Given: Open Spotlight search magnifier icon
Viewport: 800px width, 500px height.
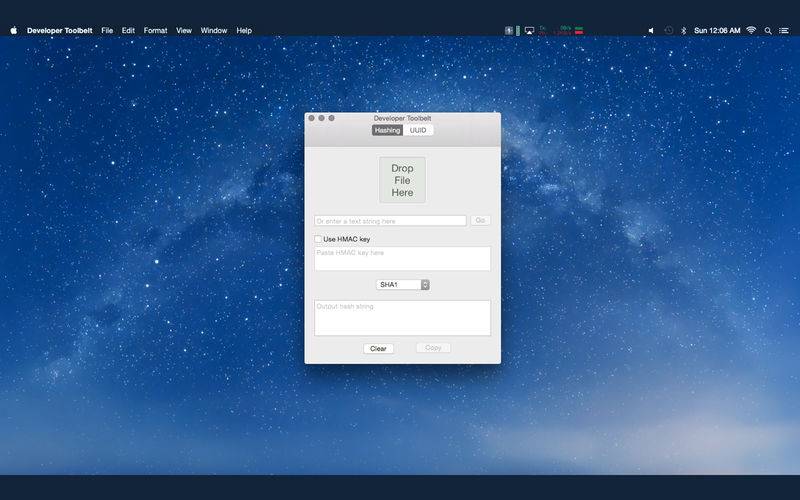Looking at the screenshot, I should [768, 31].
